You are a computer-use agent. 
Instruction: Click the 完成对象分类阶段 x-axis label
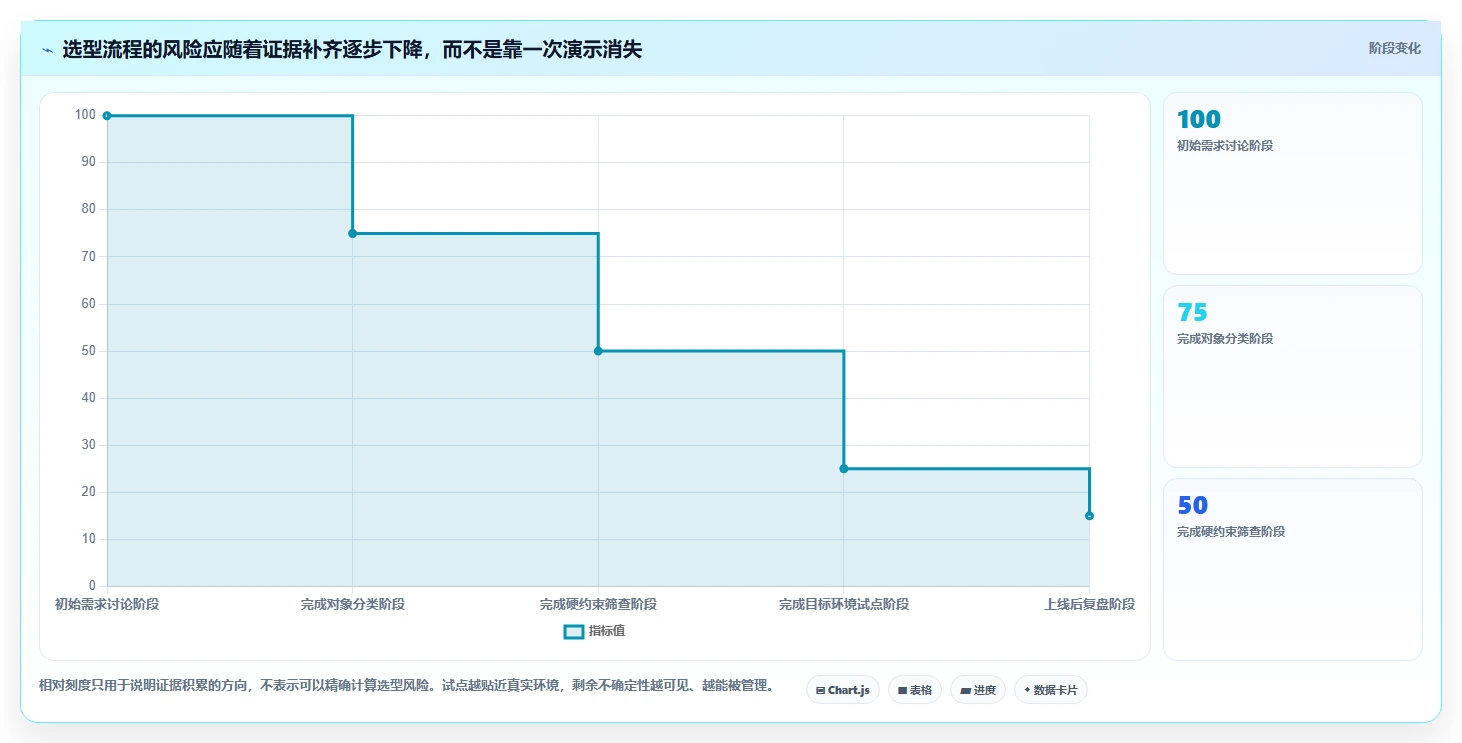pyautogui.click(x=352, y=605)
